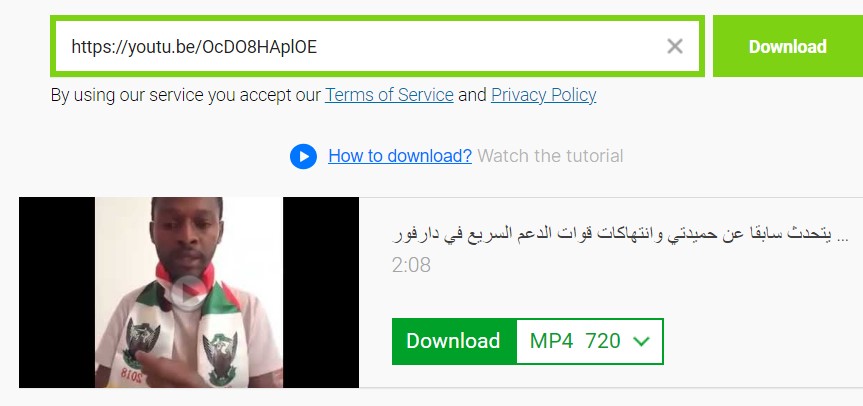Open the Privacy Policy link
Viewport: 863px width, 406px height.
click(543, 95)
